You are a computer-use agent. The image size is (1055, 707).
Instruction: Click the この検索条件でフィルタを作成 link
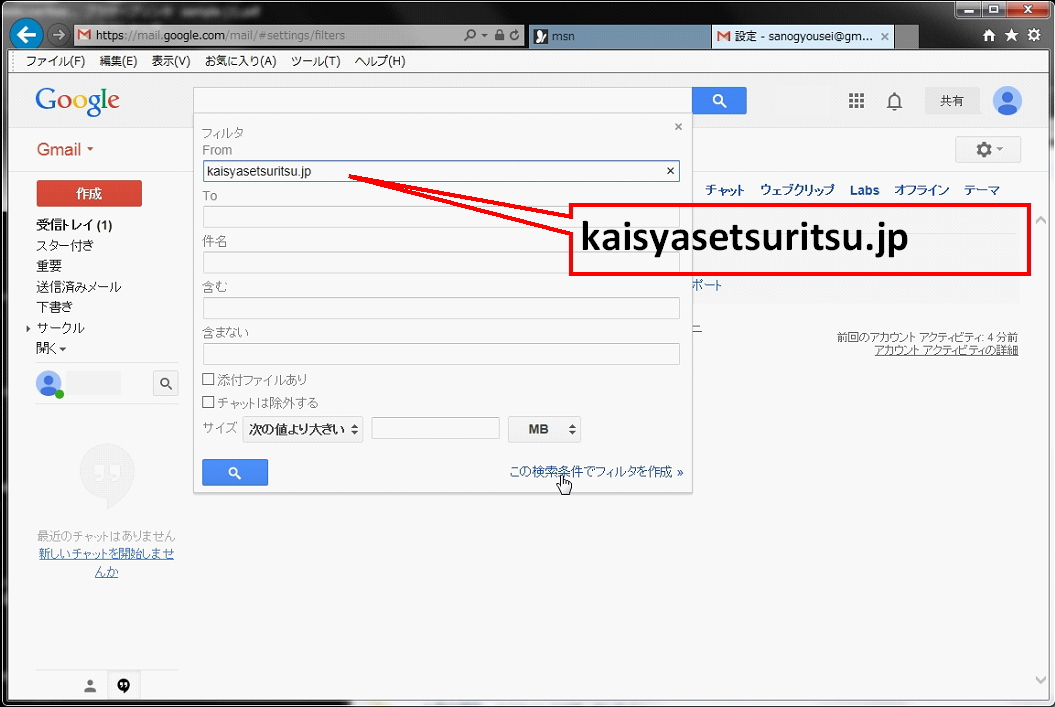coord(595,471)
